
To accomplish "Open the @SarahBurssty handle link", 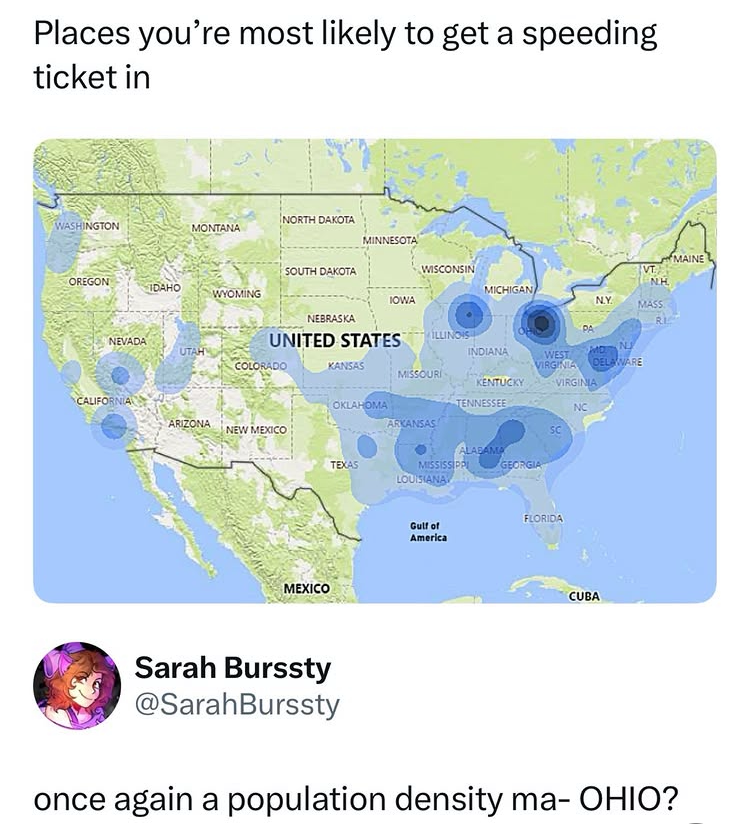I will point(237,705).
